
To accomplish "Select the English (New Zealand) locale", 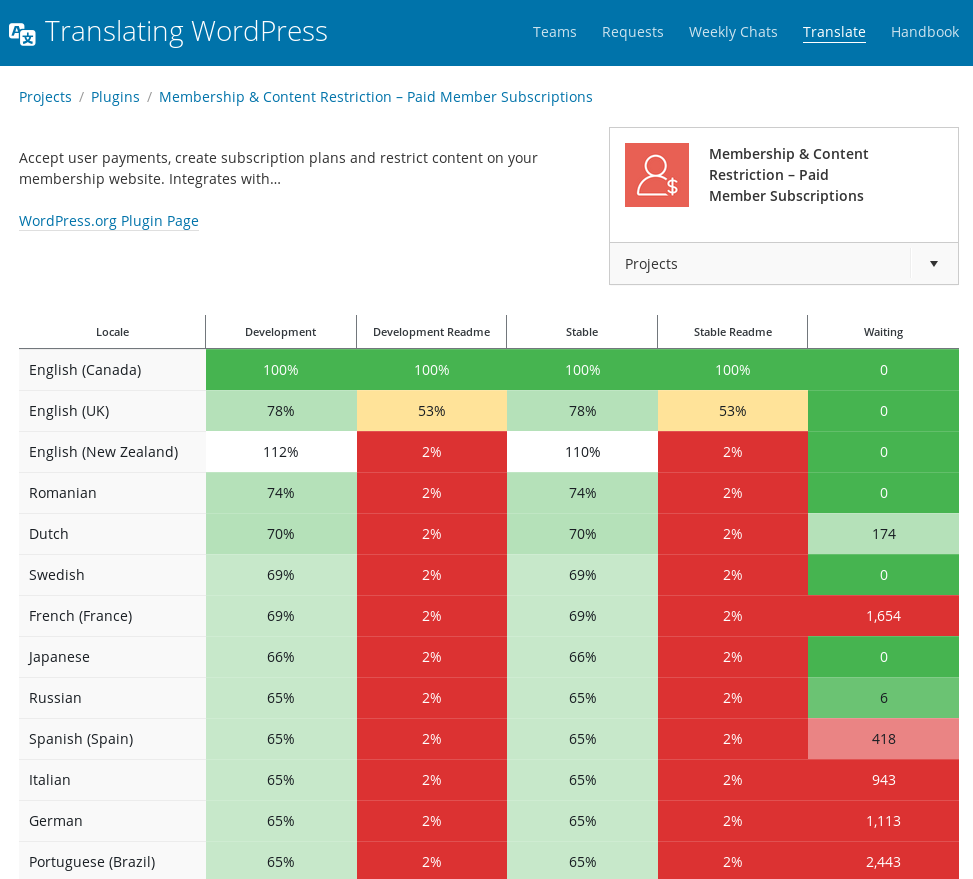I will 104,452.
